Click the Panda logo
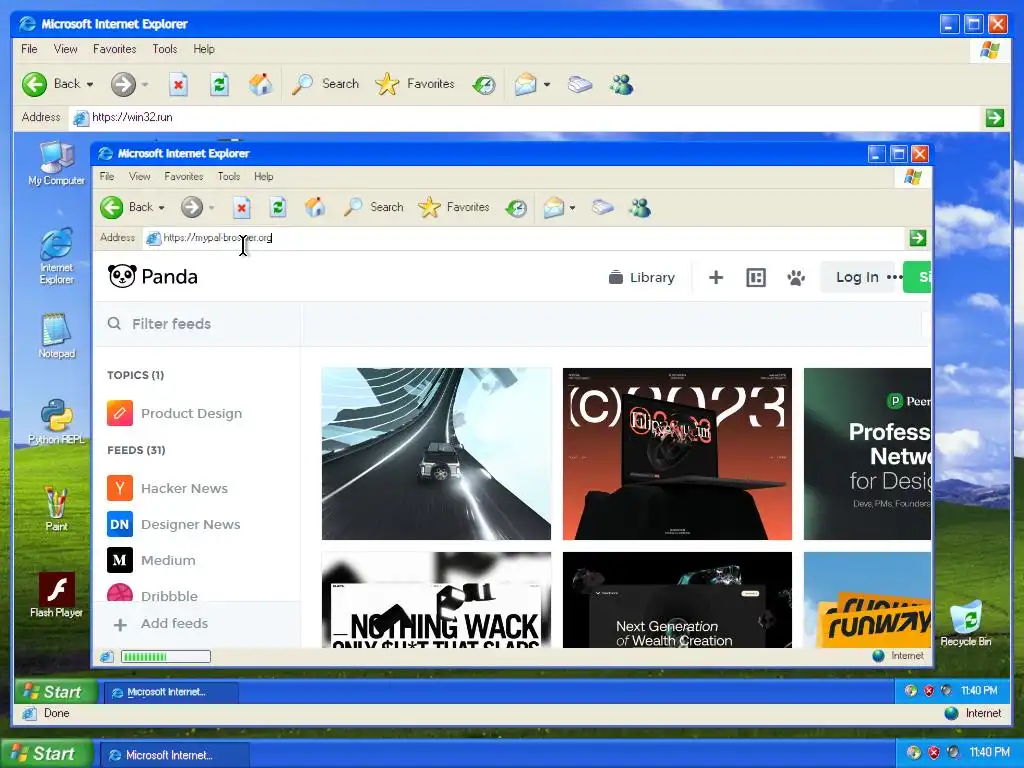 pos(153,277)
